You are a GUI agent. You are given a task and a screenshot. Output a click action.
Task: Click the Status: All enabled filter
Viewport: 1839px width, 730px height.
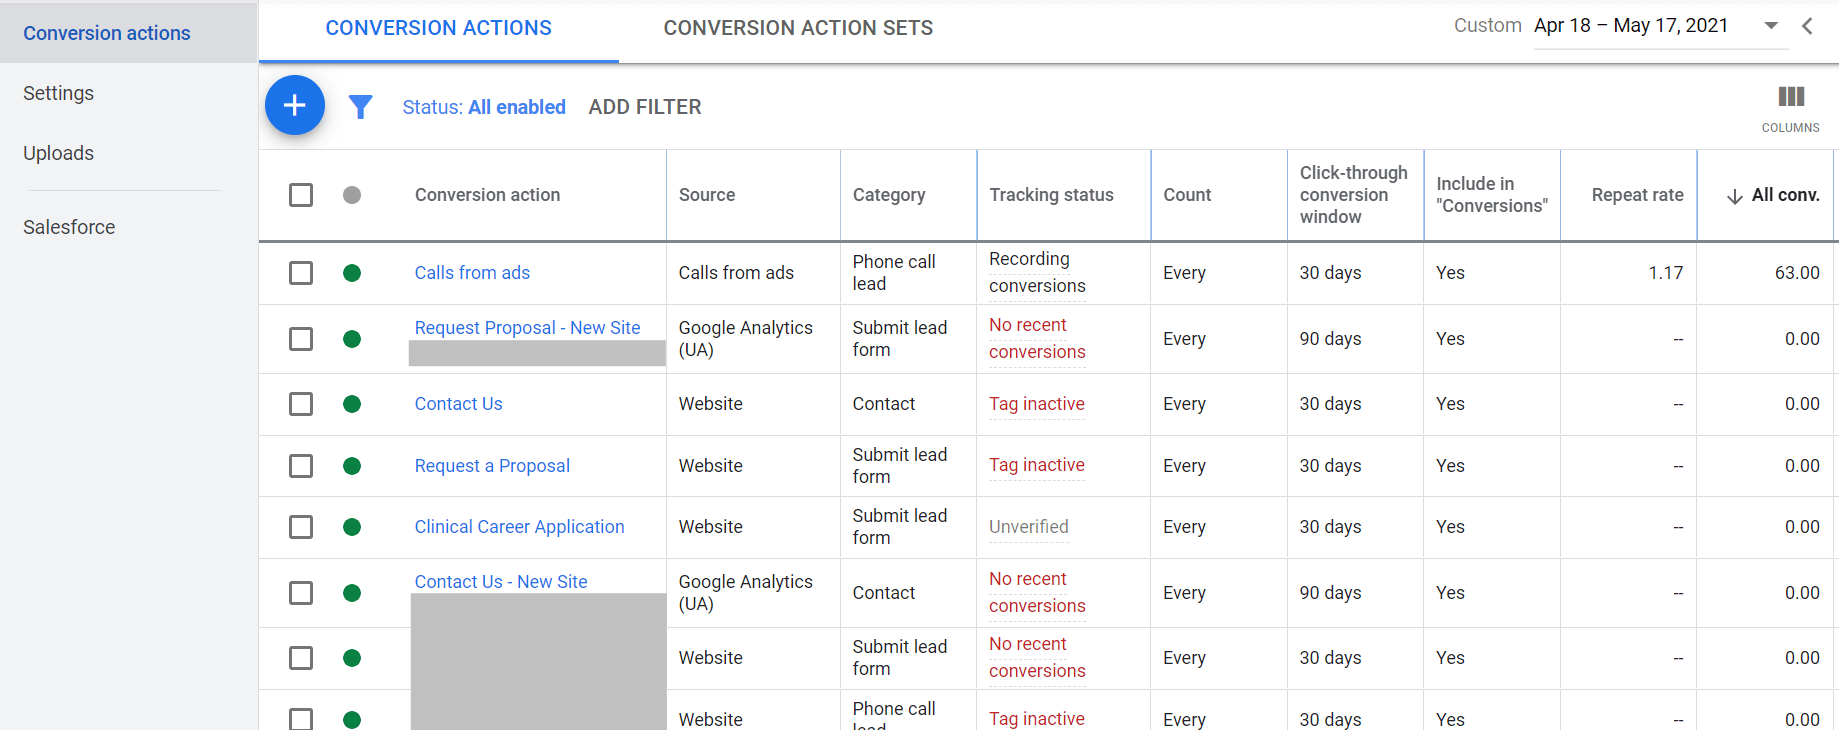pos(484,107)
